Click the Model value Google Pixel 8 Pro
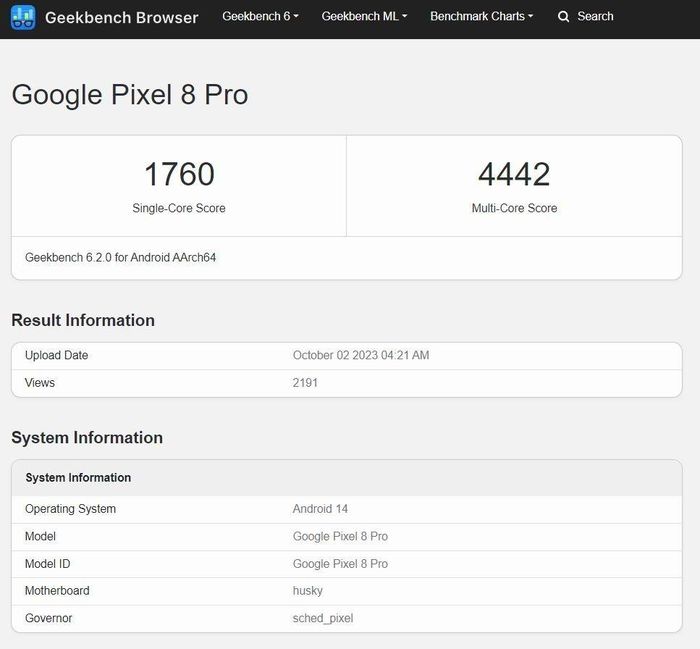The image size is (700, 649). click(x=340, y=537)
